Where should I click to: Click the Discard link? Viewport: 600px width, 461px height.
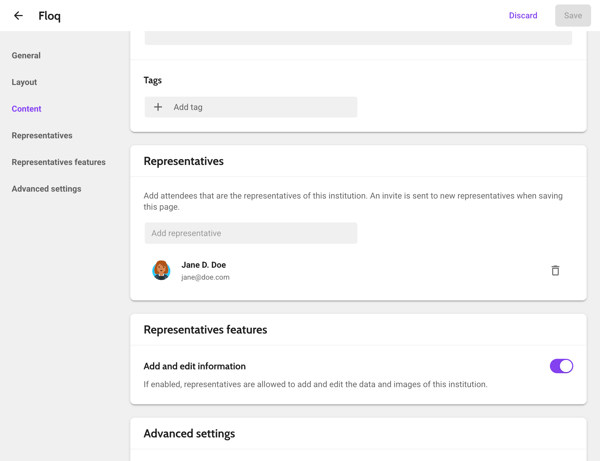click(x=523, y=16)
